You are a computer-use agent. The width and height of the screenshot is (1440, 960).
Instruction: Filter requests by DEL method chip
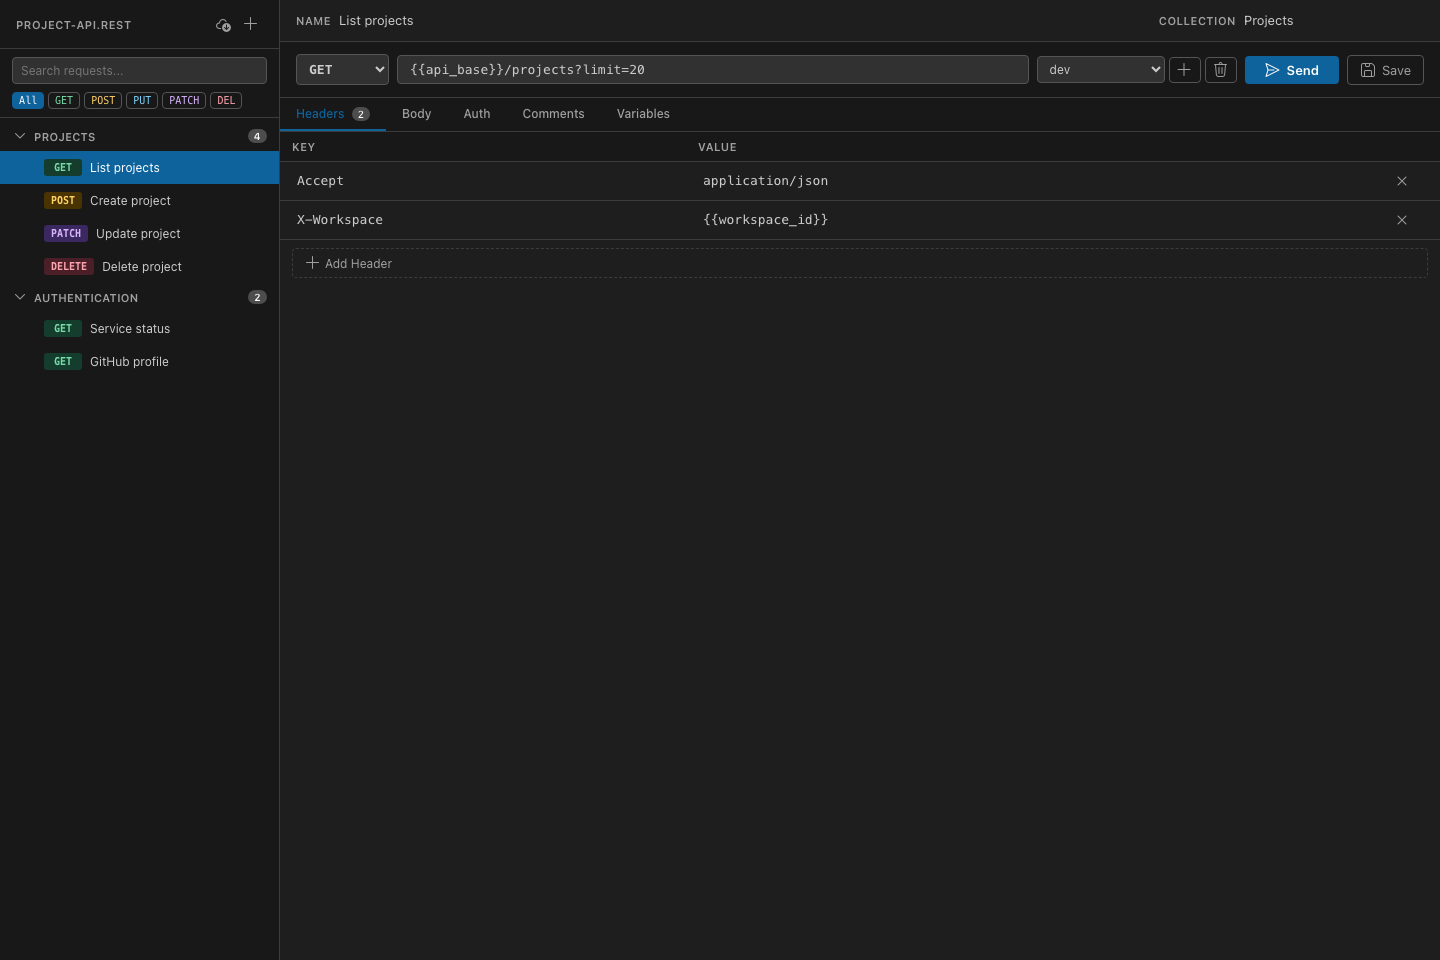pyautogui.click(x=226, y=100)
